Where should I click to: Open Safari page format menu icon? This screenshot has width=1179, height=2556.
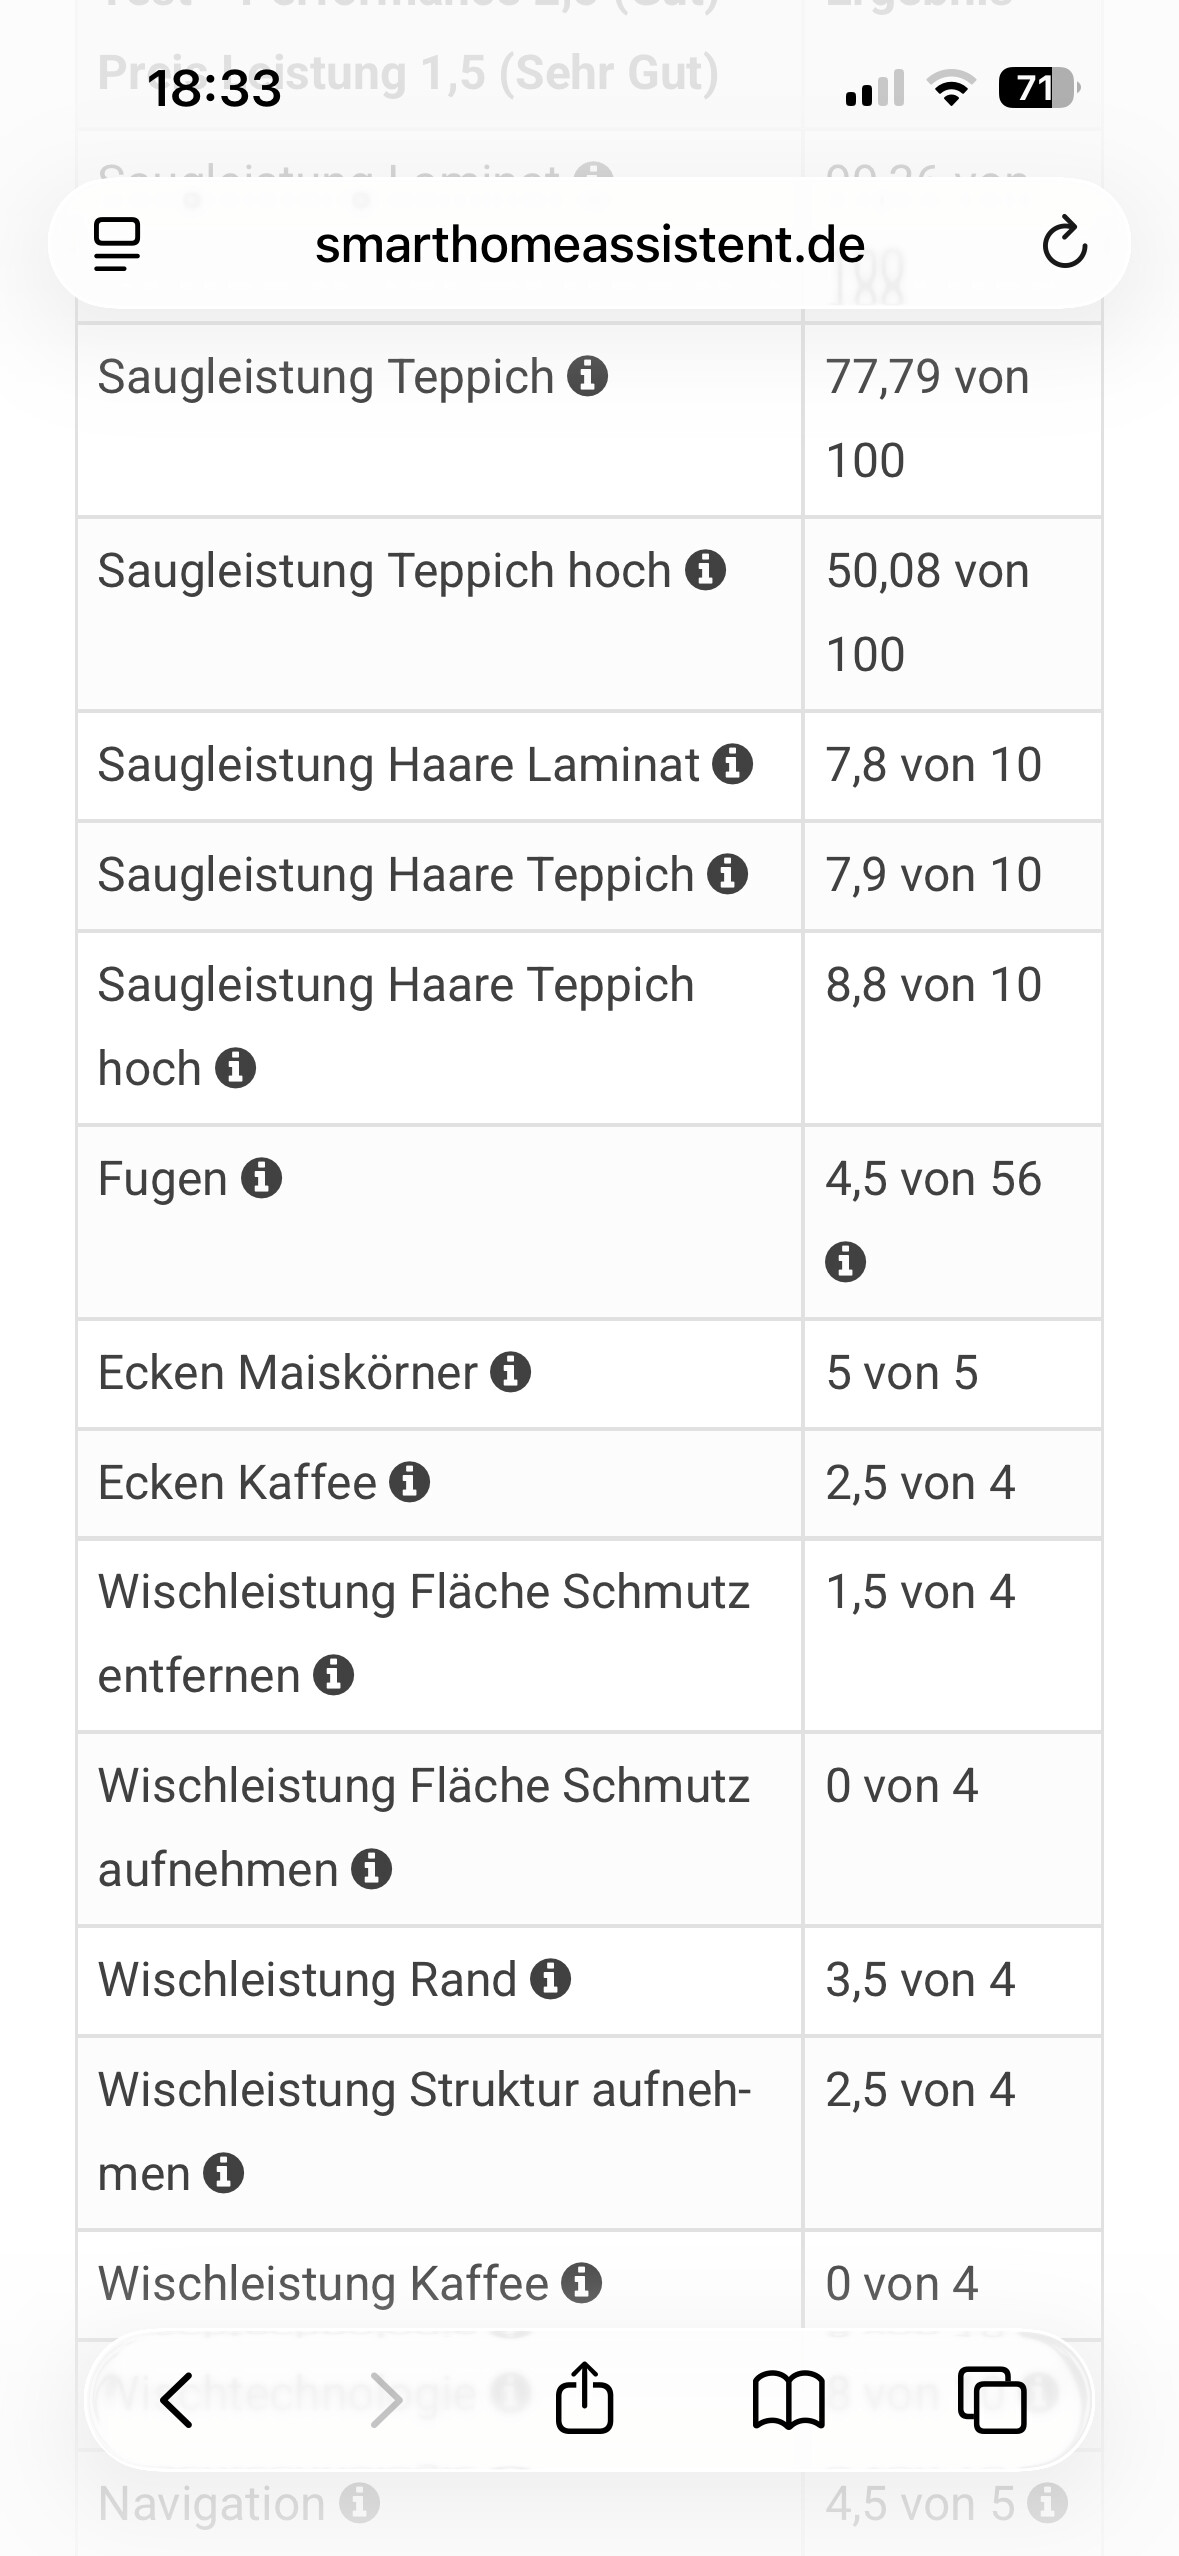[x=117, y=244]
